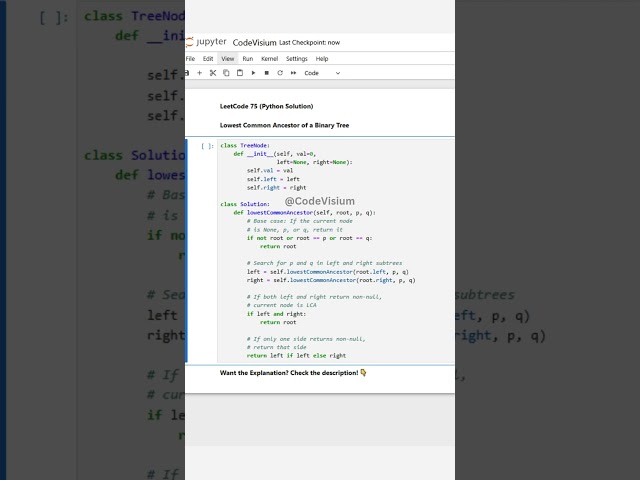Open the View menu
The height and width of the screenshot is (480, 640).
[228, 59]
